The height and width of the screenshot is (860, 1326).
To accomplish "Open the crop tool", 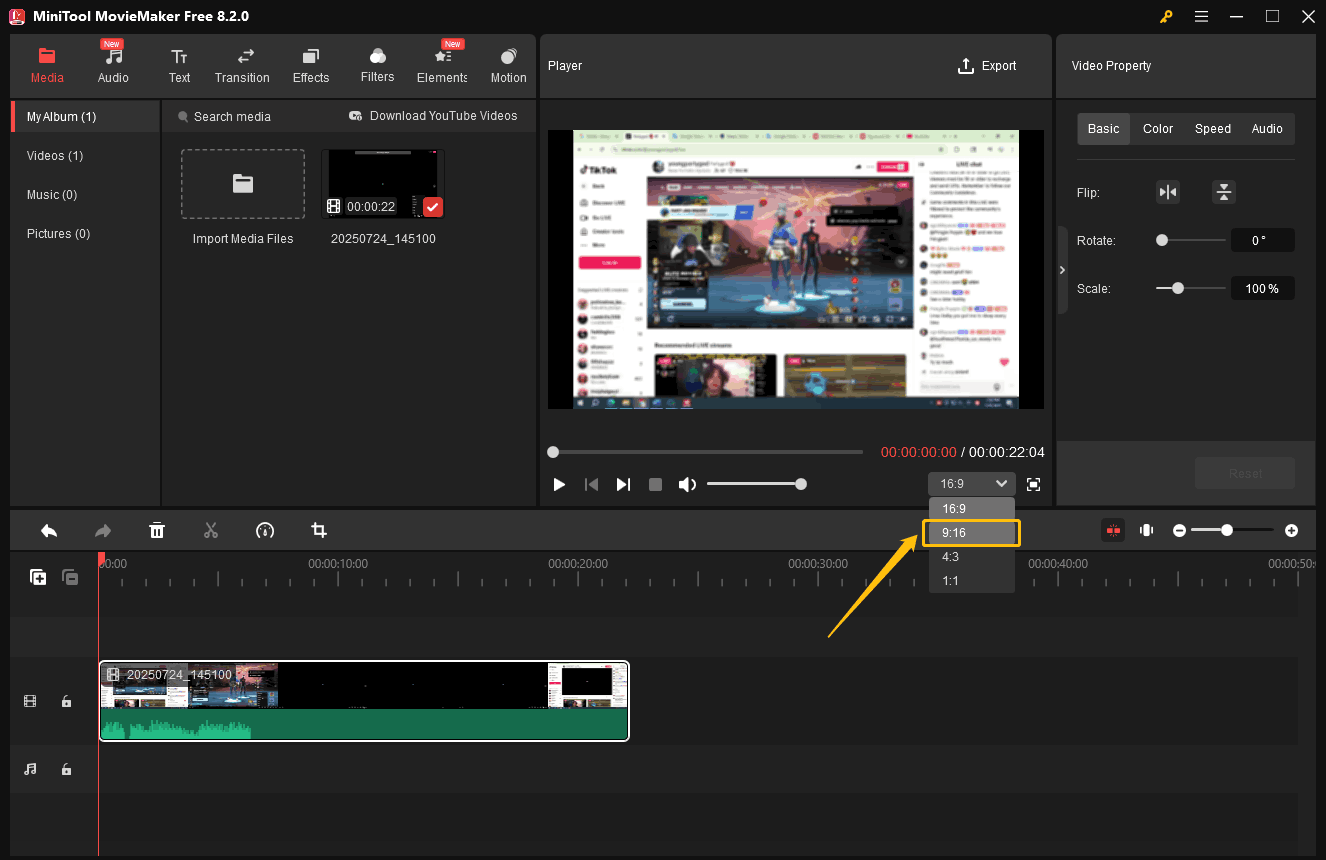I will 319,530.
